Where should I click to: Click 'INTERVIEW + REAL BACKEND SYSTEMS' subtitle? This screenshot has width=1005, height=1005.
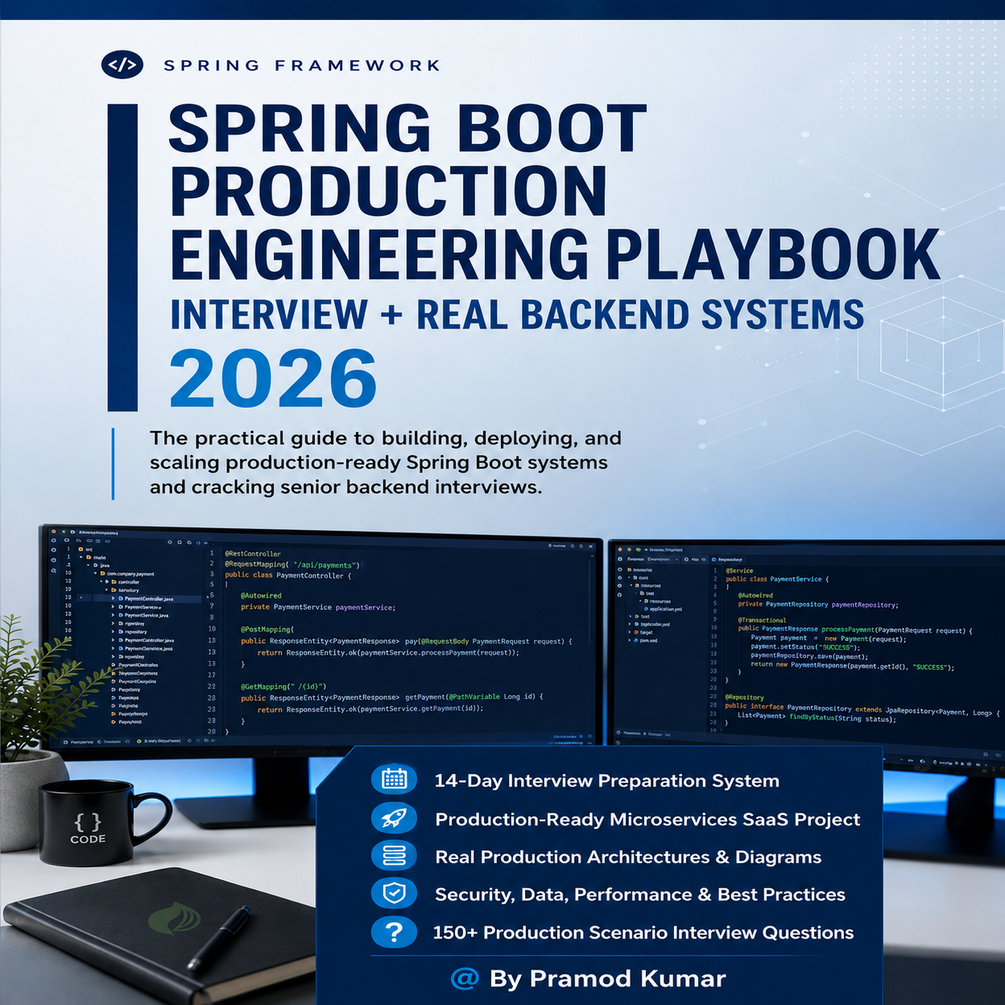[517, 314]
